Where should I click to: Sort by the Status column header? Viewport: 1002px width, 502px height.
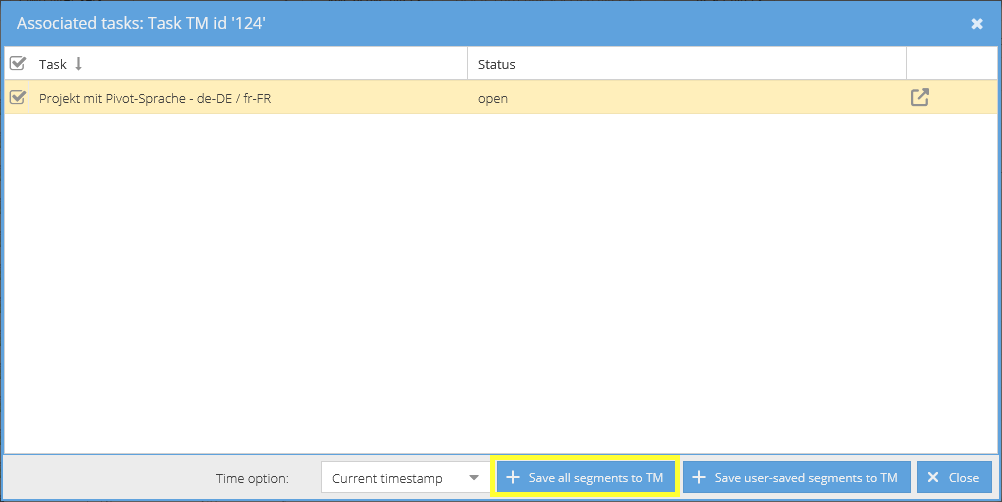pyautogui.click(x=497, y=64)
